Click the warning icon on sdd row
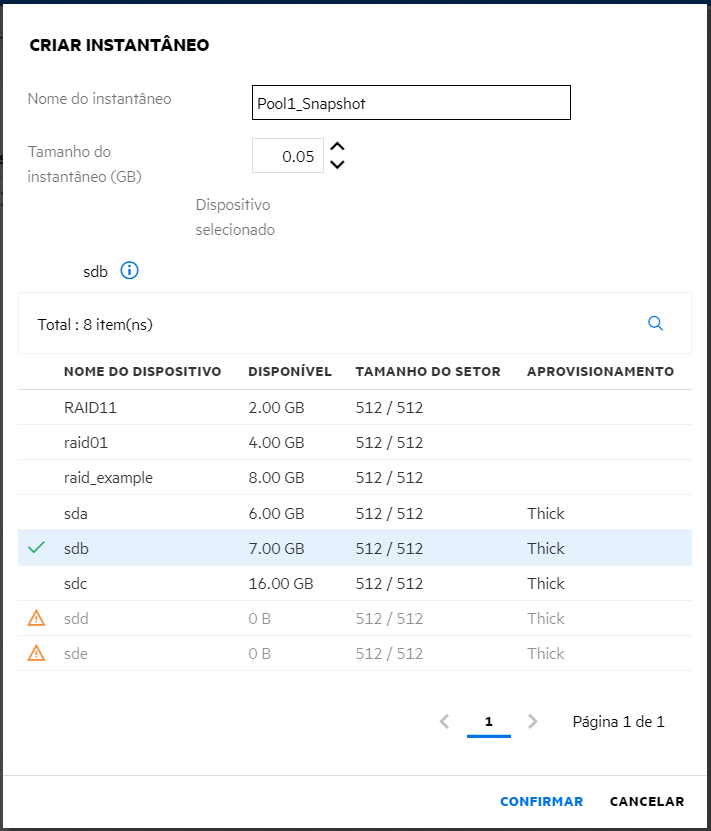The height and width of the screenshot is (831, 711). pos(37,619)
